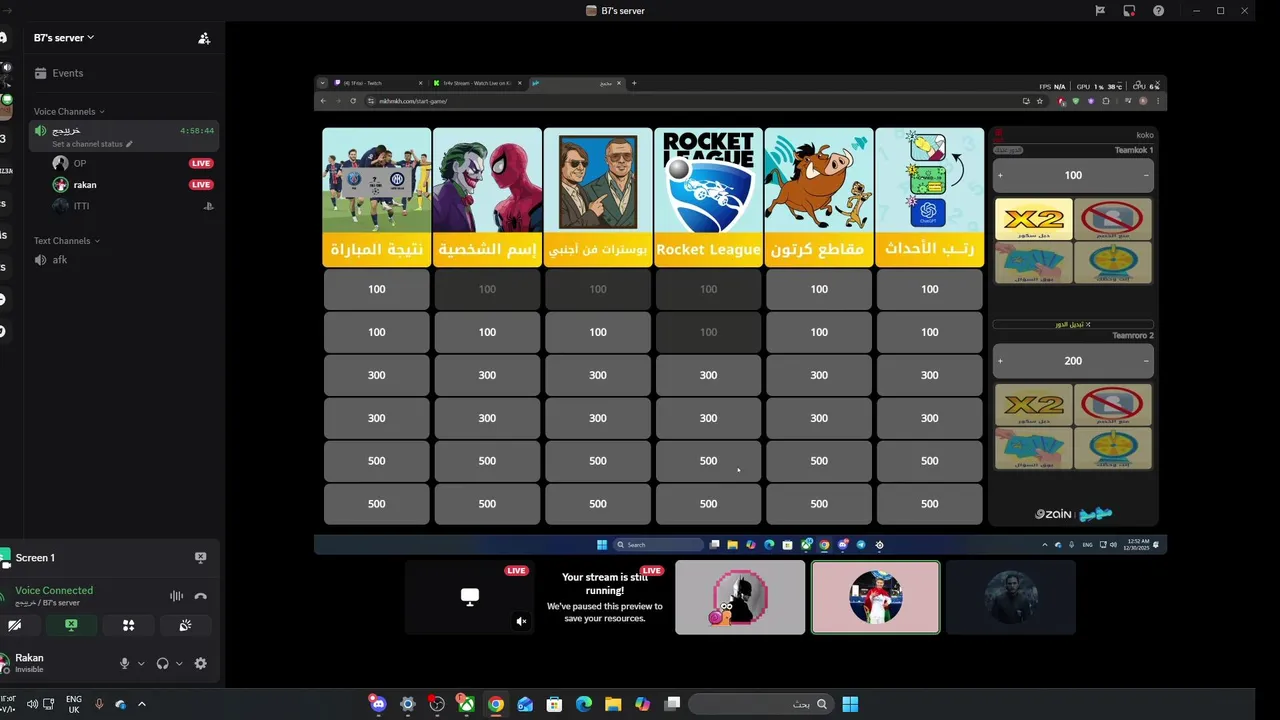Decrease Team 1 score with minus
Screen dimensions: 1280x720
point(1146,175)
